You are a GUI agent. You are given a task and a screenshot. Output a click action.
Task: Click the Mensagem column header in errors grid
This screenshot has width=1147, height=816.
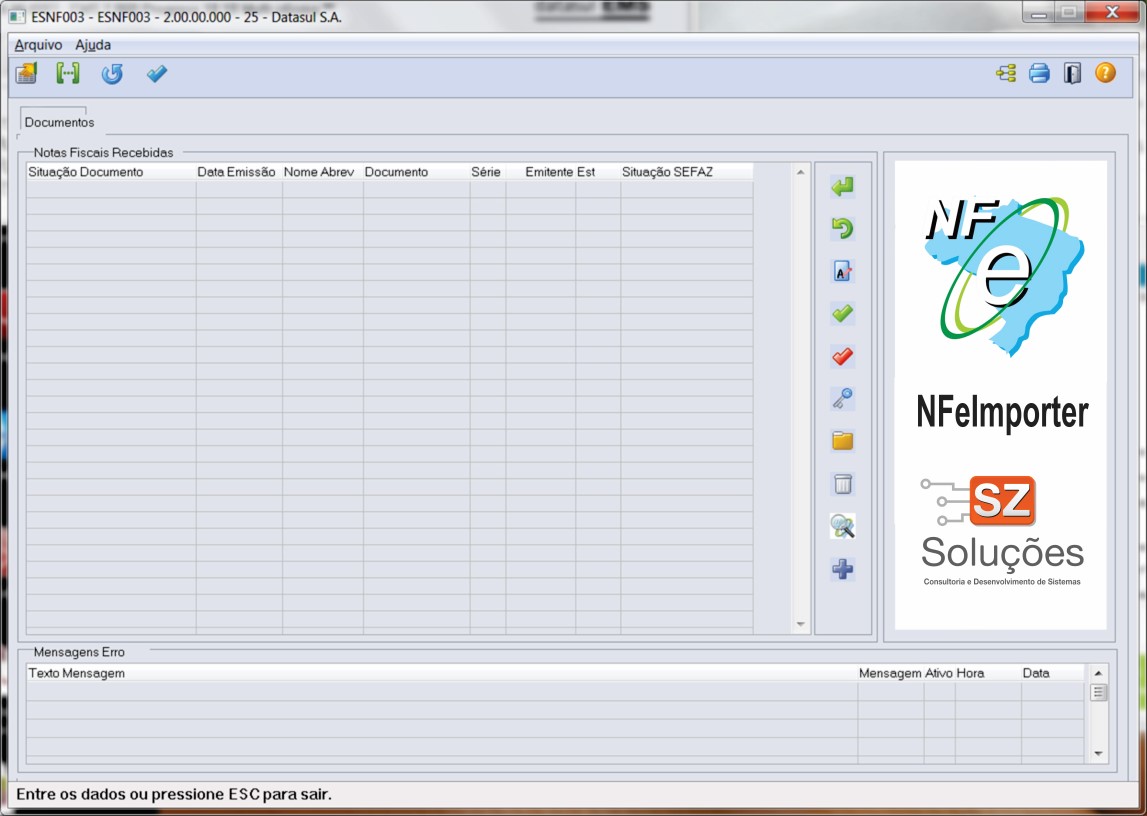[x=890, y=673]
